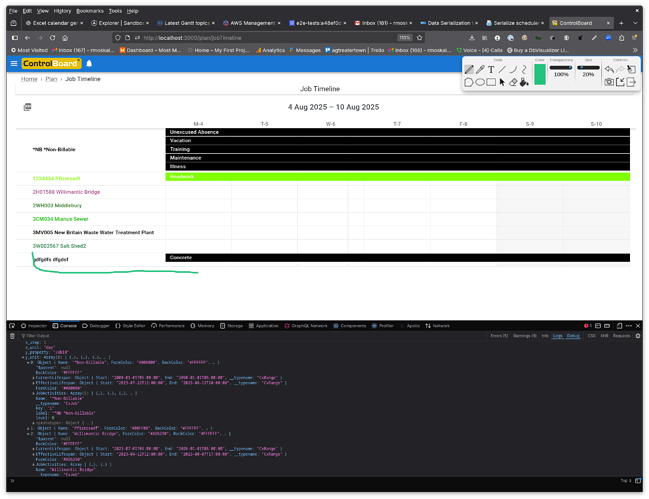The image size is (649, 499).
Task: Select the ellipse shape tool
Action: click(480, 82)
